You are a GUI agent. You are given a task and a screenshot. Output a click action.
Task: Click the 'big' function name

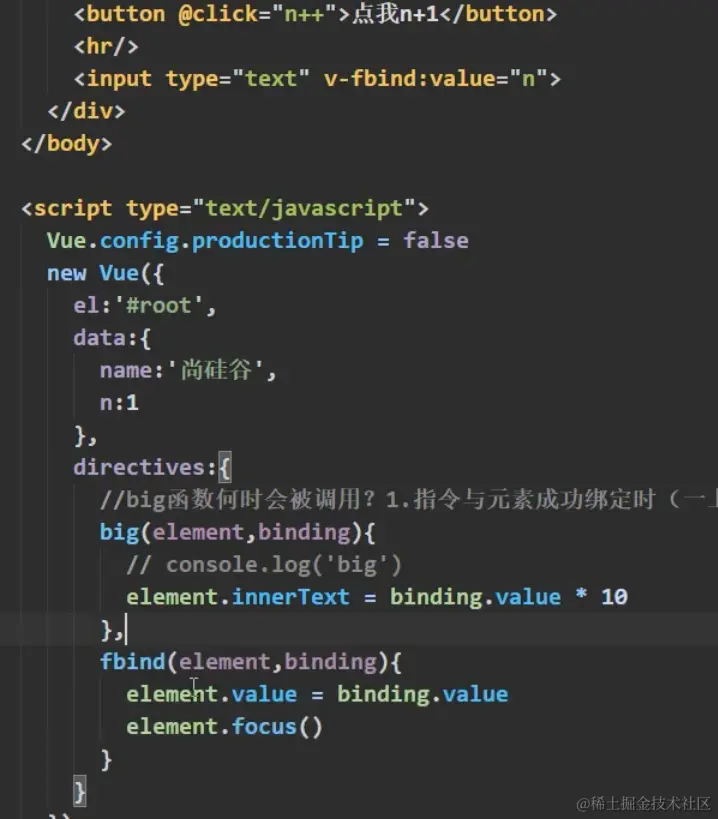click(119, 533)
